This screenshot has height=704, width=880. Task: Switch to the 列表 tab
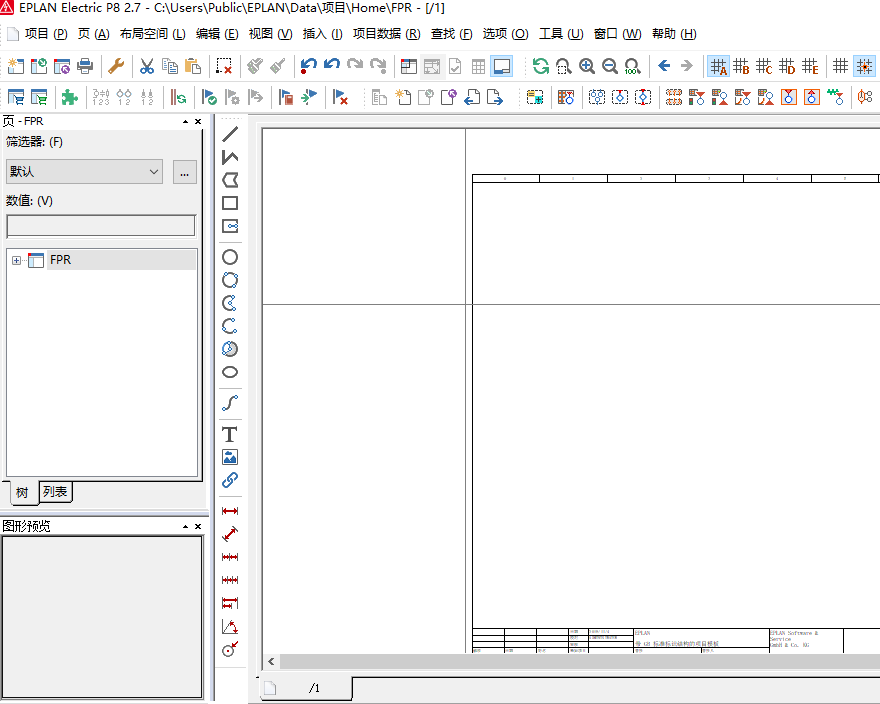[56, 492]
